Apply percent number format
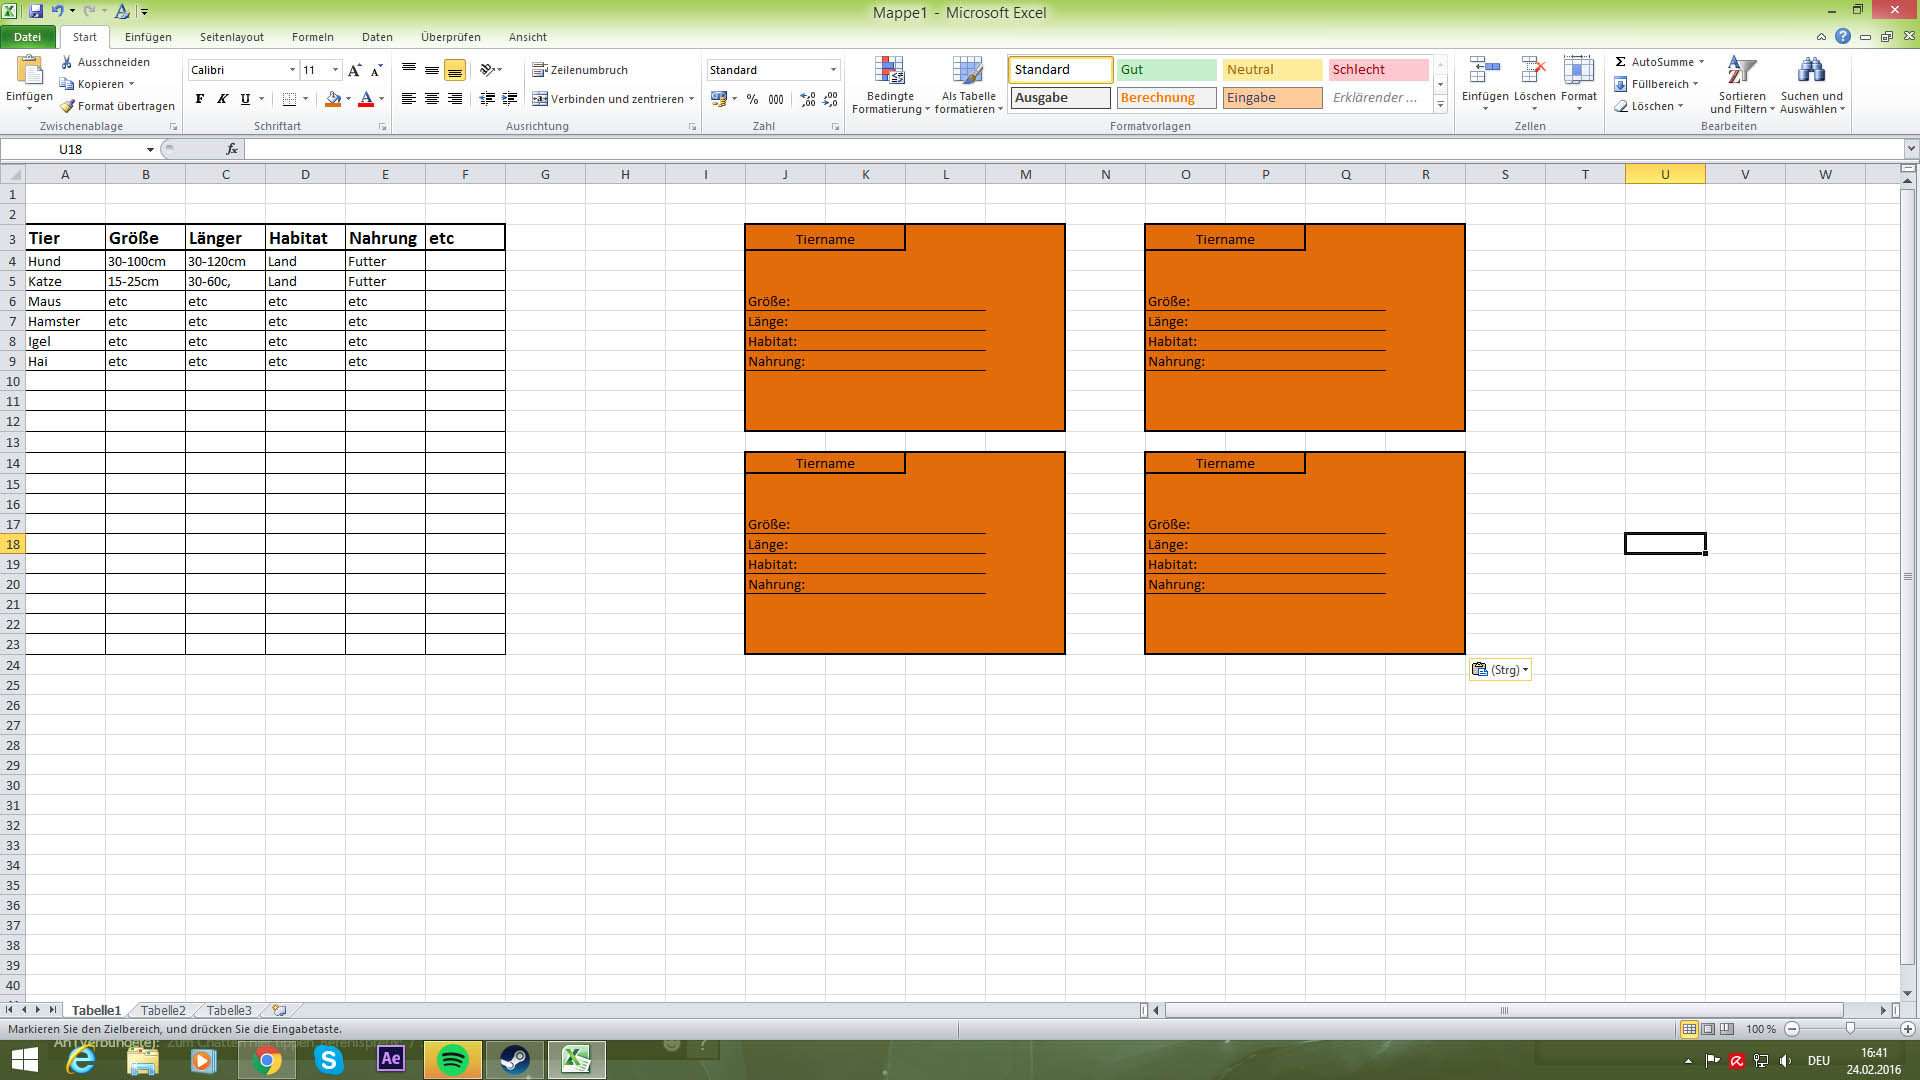Viewport: 1920px width, 1080px height. (752, 99)
